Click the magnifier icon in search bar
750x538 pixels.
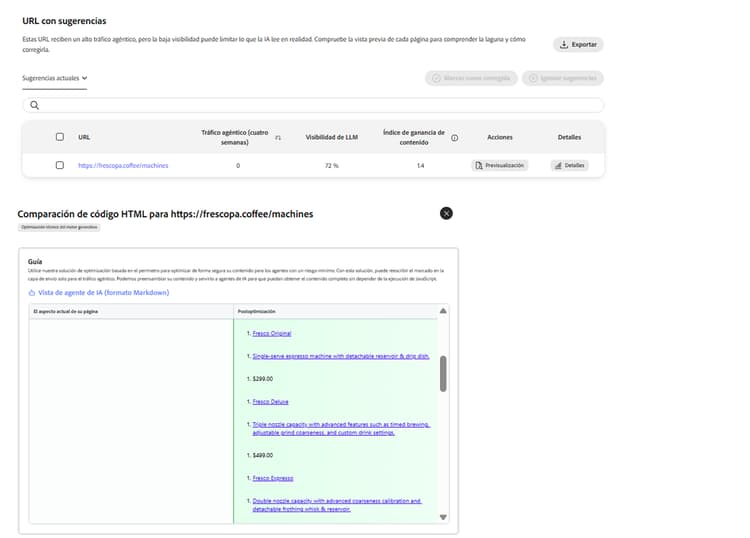point(34,105)
